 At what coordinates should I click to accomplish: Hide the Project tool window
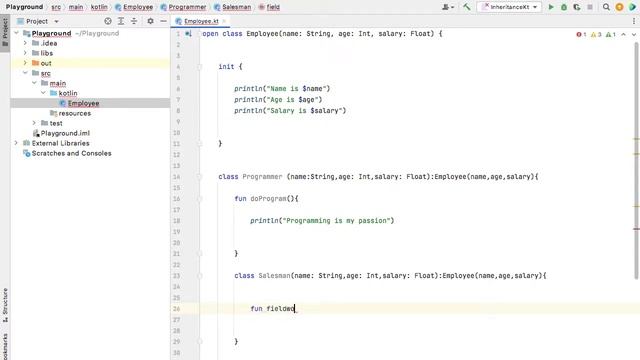(163, 21)
